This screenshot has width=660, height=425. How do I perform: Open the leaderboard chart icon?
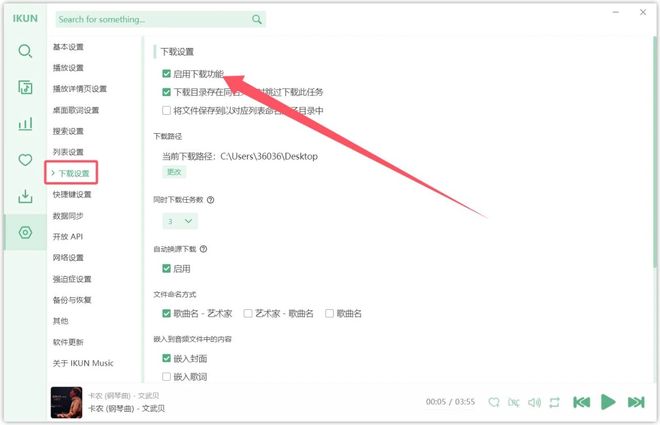tap(25, 124)
